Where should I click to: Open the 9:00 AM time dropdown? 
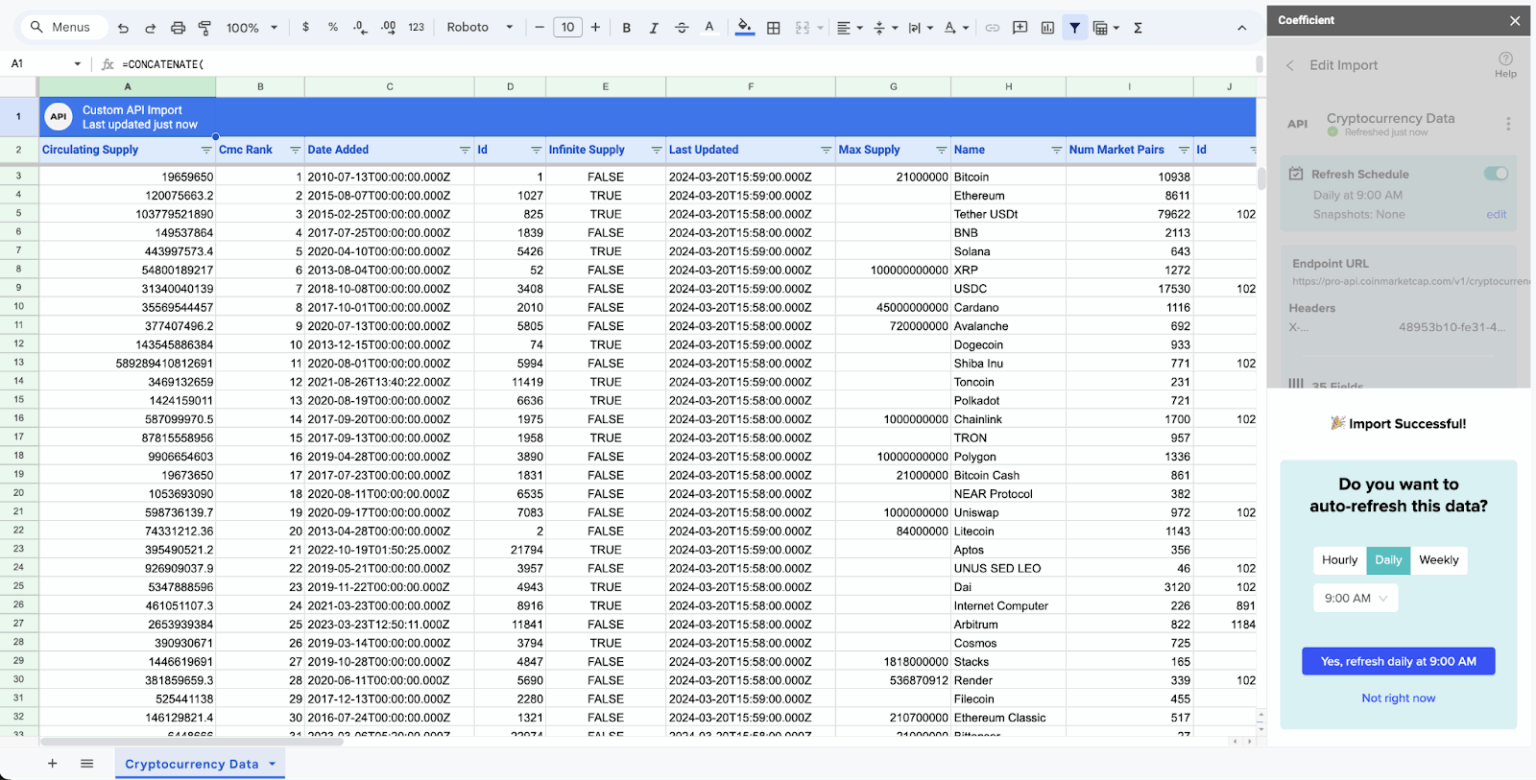[1355, 597]
